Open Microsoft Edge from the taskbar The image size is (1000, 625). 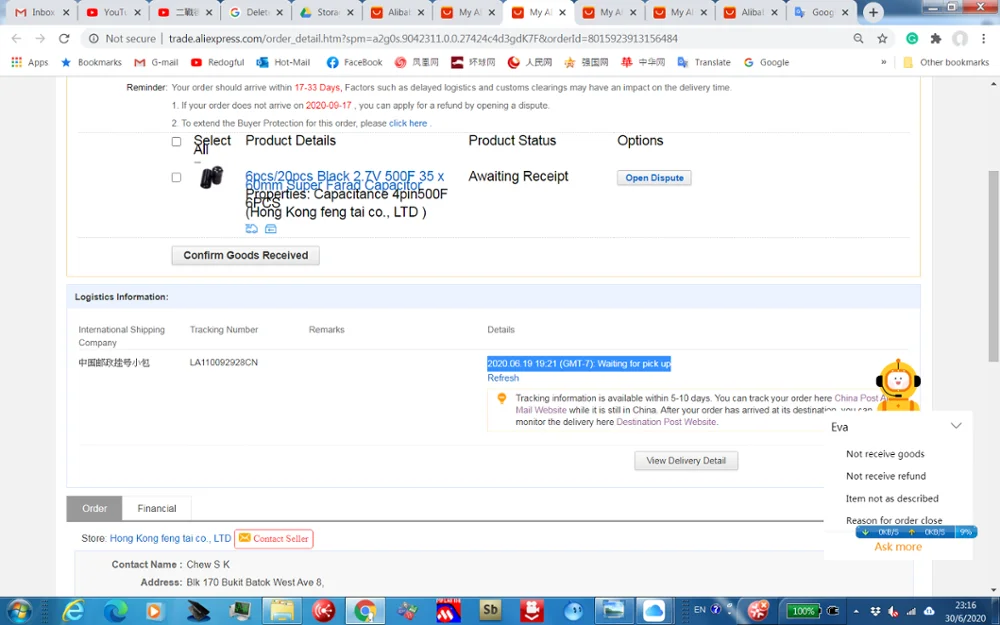coord(115,611)
